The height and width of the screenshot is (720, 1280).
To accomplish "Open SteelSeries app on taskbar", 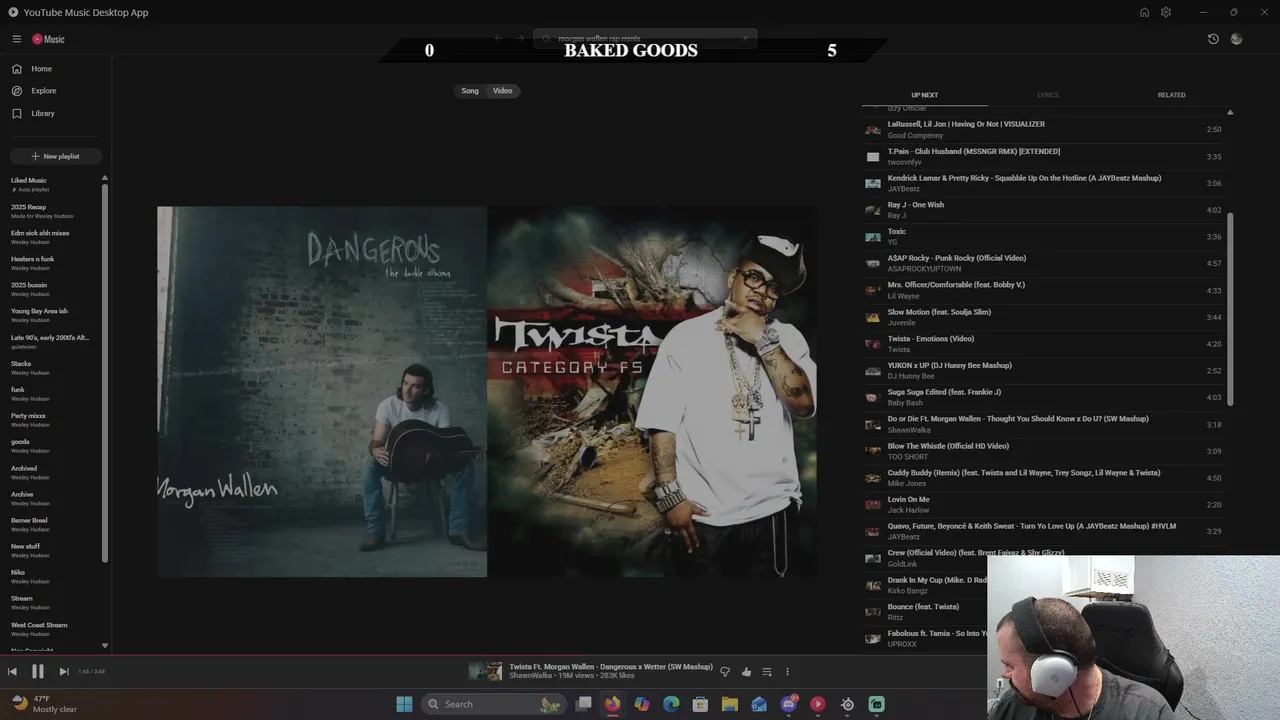I will coord(847,704).
